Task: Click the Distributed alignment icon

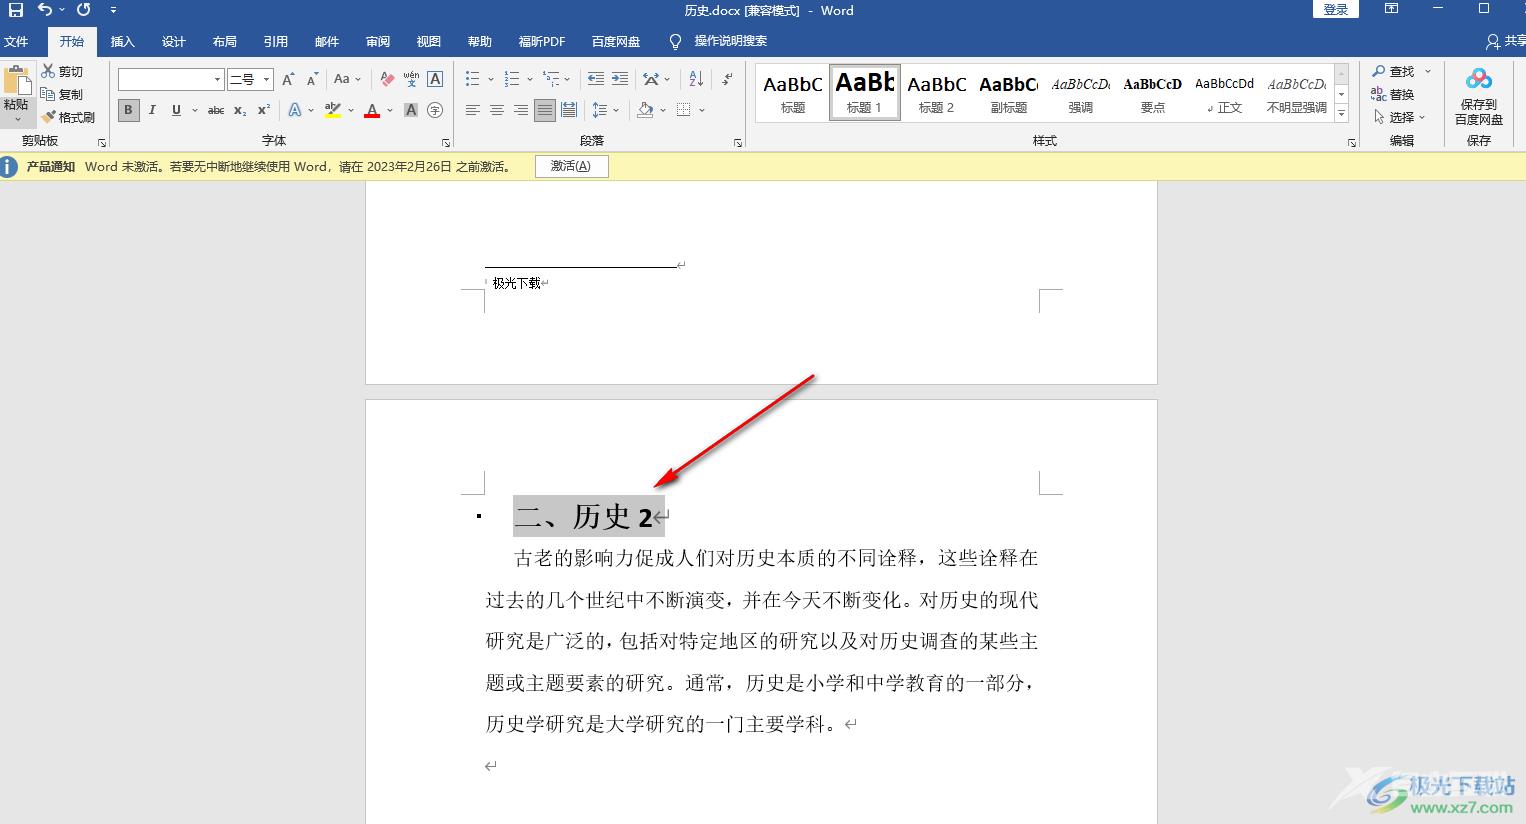Action: [x=569, y=110]
